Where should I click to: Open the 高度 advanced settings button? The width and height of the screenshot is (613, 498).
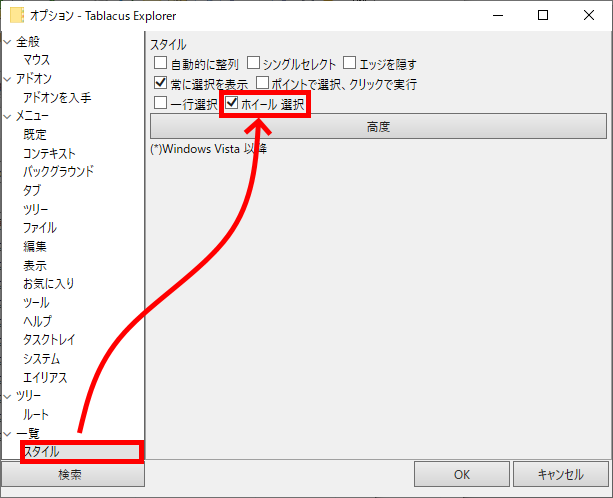[378, 126]
